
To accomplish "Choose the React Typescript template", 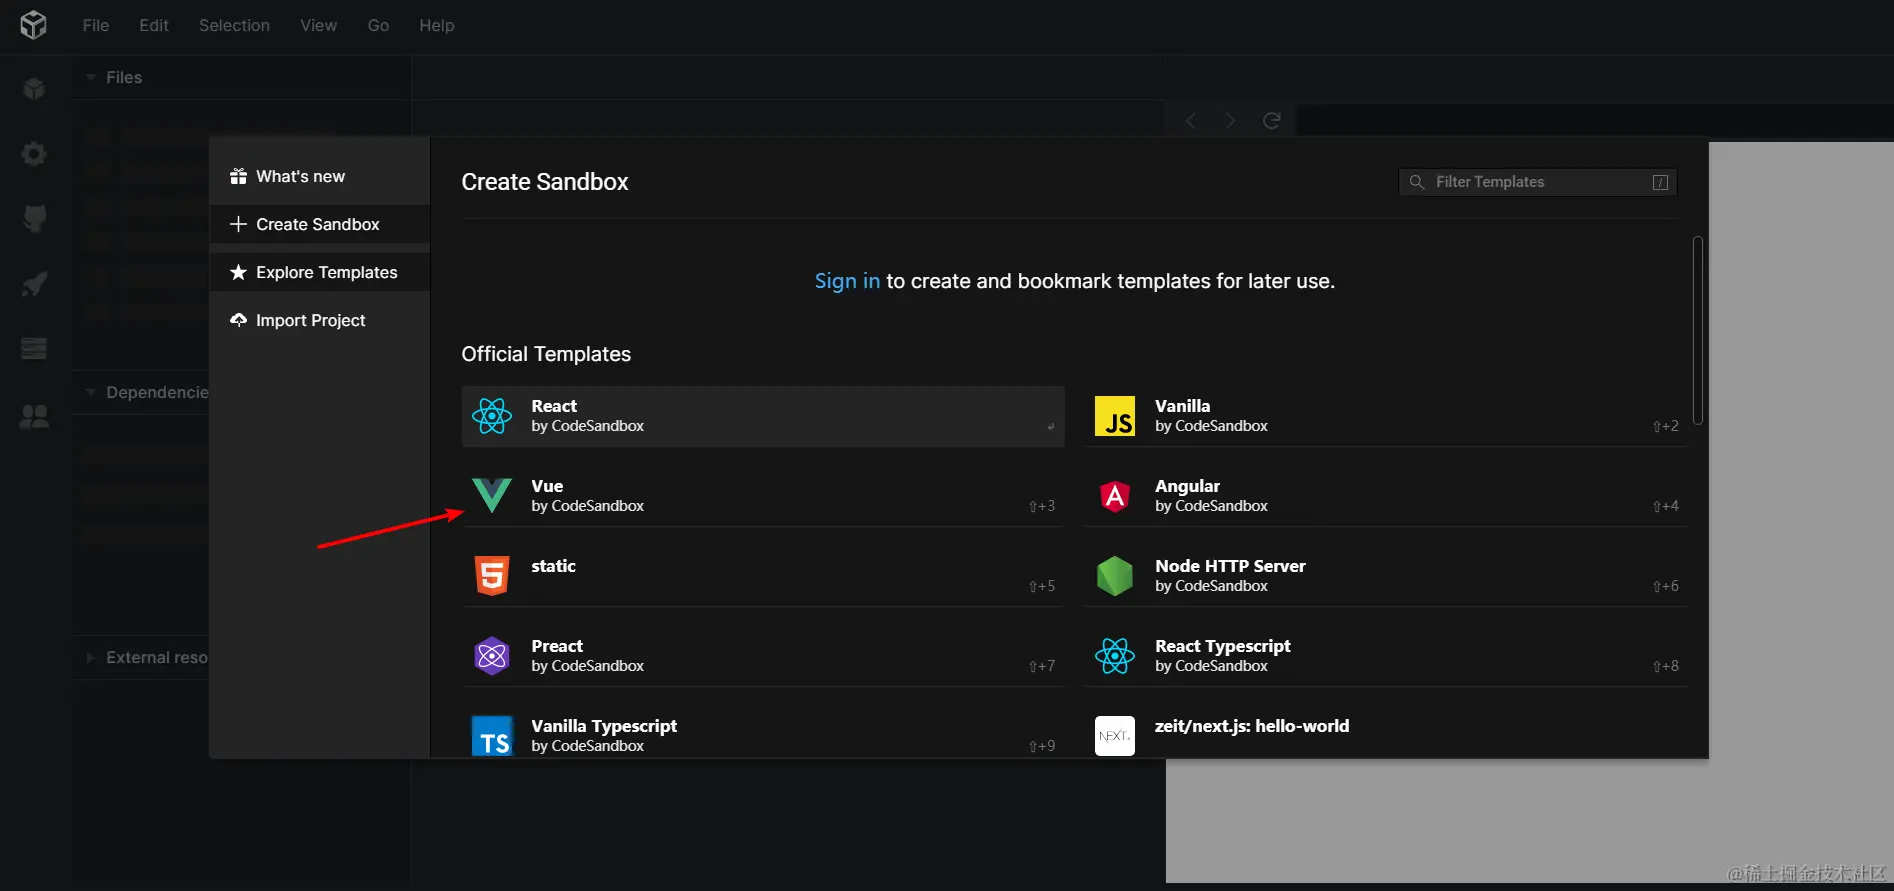I will pos(1386,656).
